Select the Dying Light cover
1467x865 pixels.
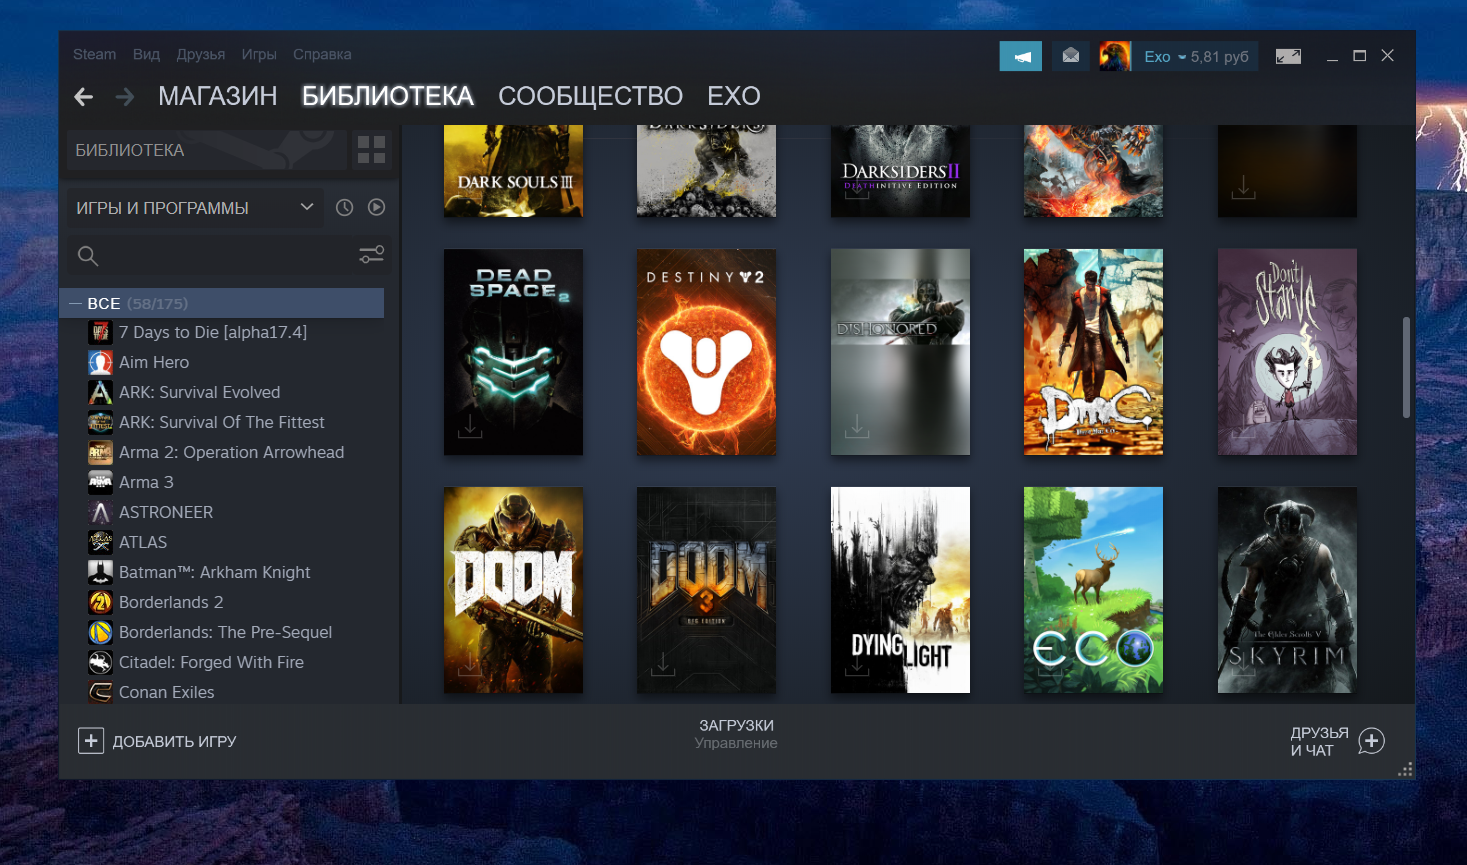(900, 590)
